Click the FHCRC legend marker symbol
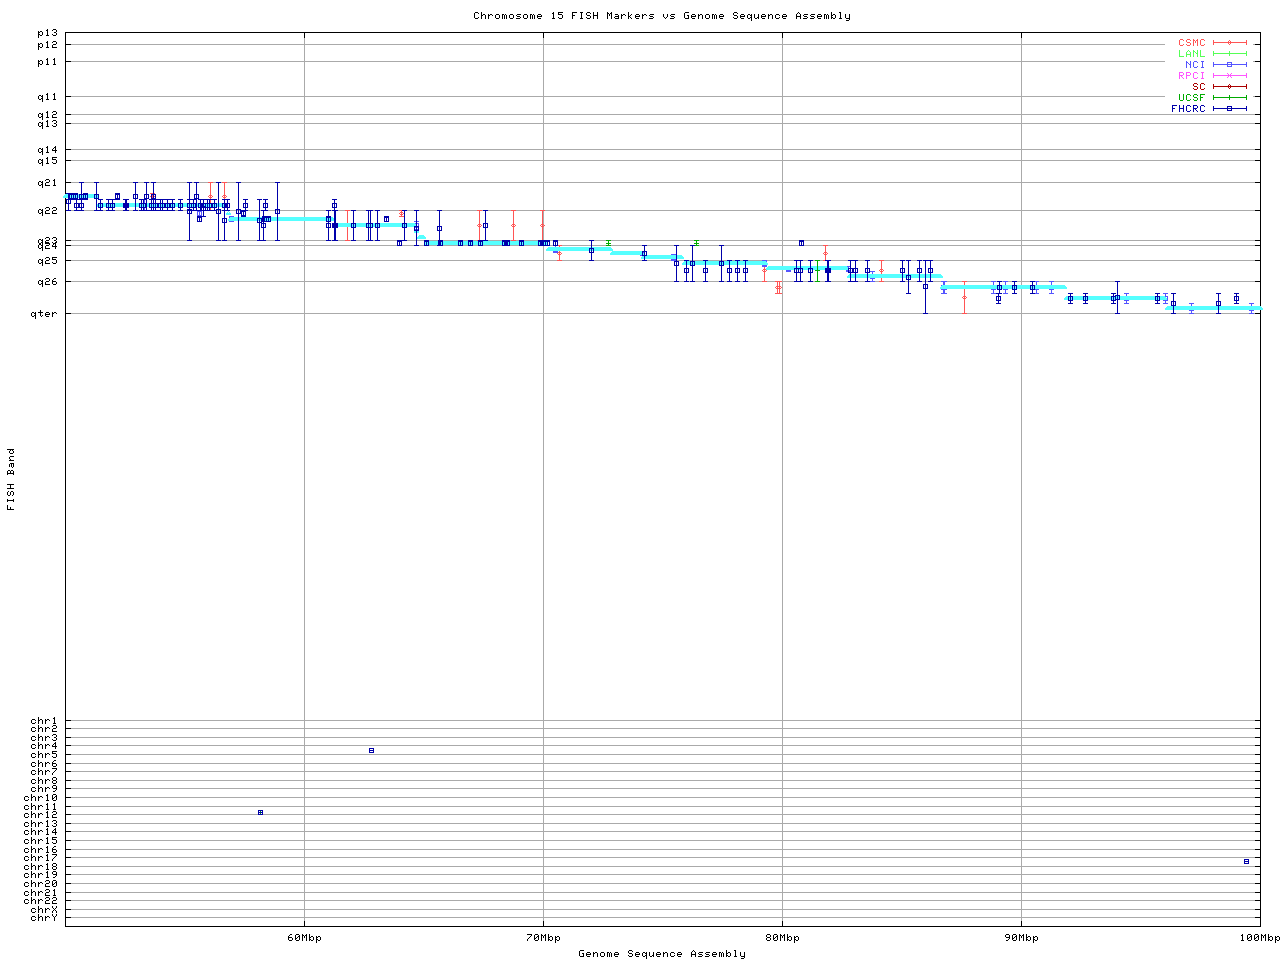The height and width of the screenshot is (960, 1280). pyautogui.click(x=1229, y=109)
